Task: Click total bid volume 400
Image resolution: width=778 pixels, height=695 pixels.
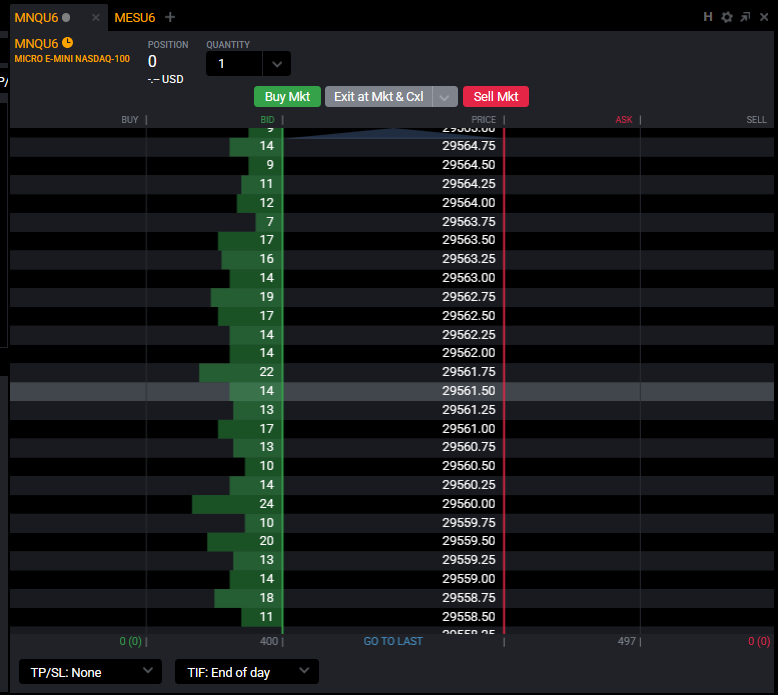Action: (269, 641)
